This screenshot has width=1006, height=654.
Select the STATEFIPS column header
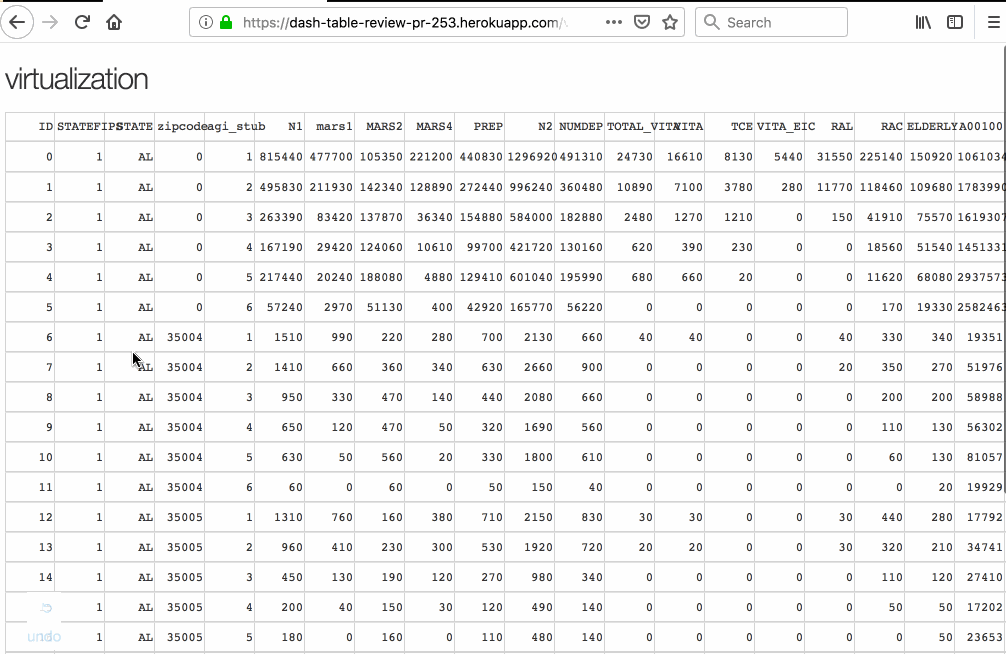80,126
